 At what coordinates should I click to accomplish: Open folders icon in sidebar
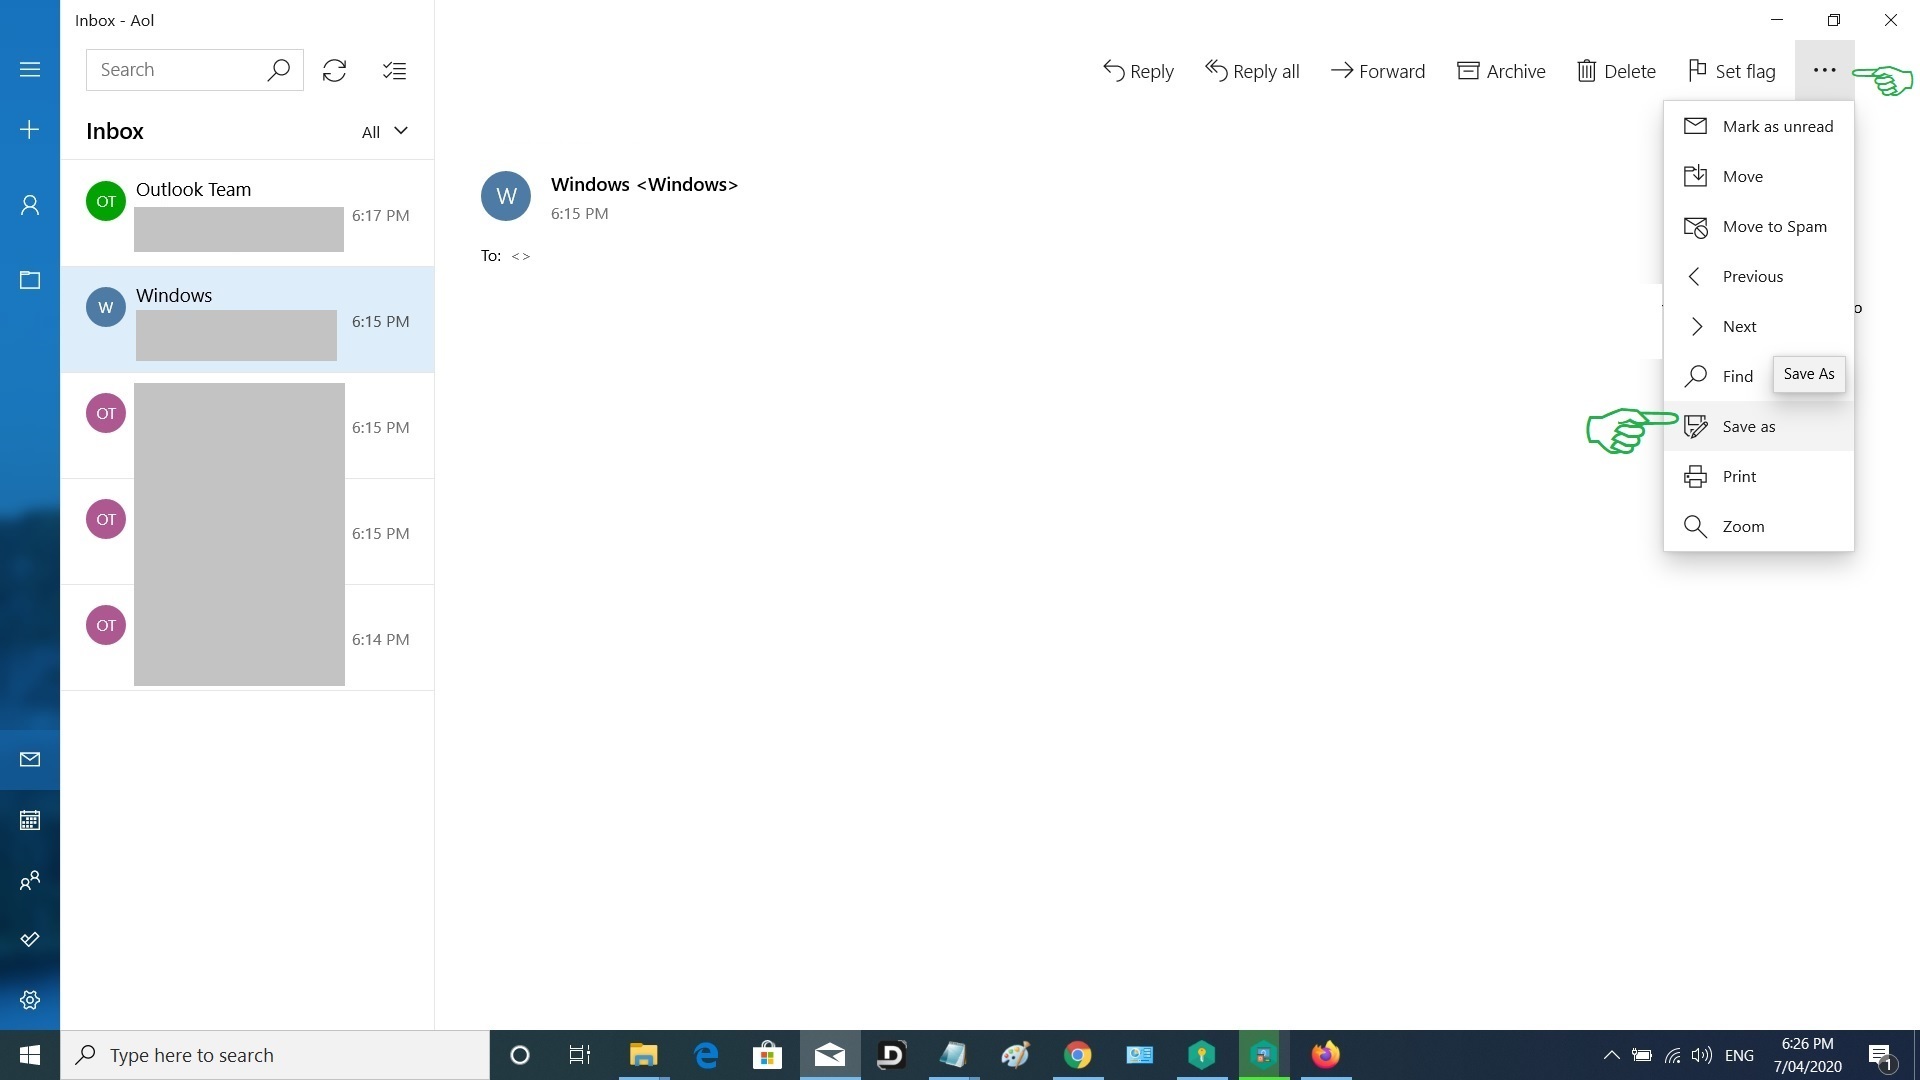click(x=30, y=280)
